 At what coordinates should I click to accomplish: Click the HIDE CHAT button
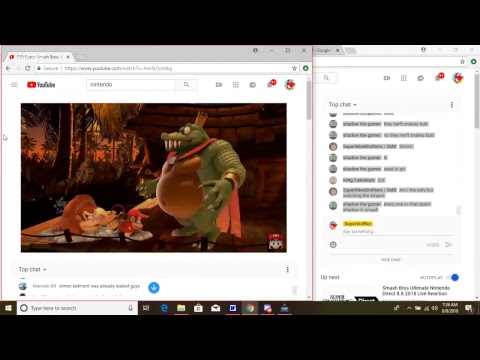[391, 260]
